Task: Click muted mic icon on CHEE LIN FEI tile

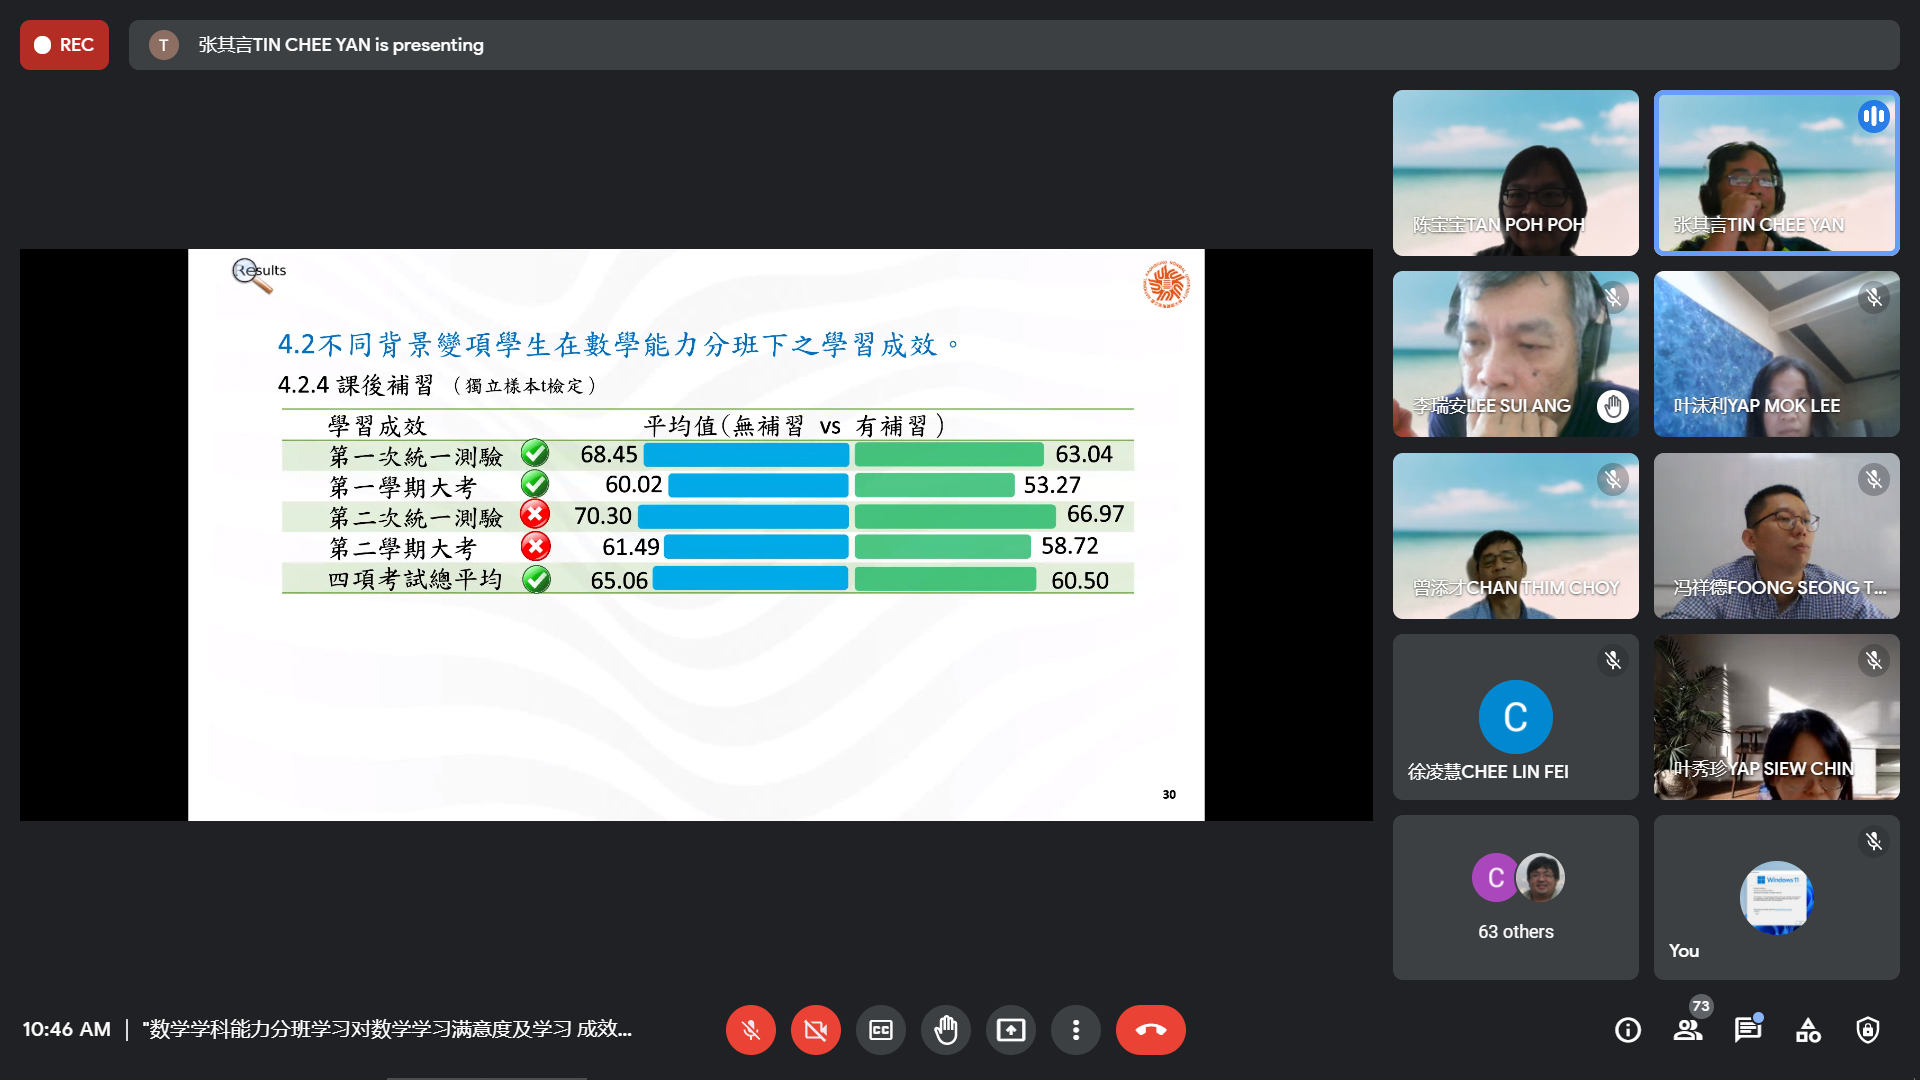Action: click(1613, 660)
